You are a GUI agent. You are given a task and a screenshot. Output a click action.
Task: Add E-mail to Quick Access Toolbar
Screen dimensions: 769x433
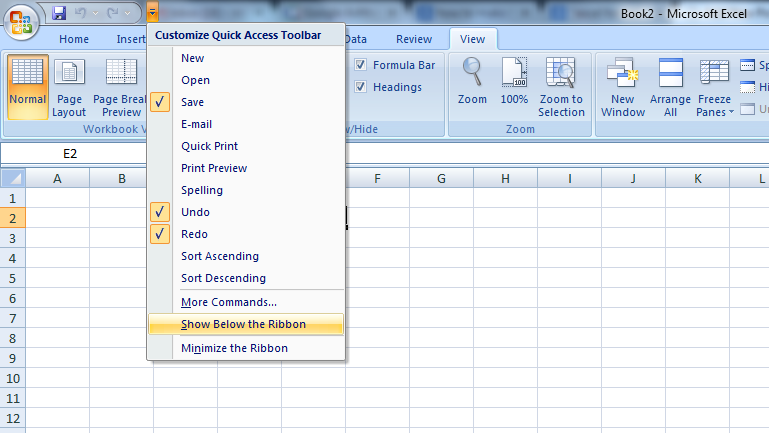pyautogui.click(x=246, y=124)
